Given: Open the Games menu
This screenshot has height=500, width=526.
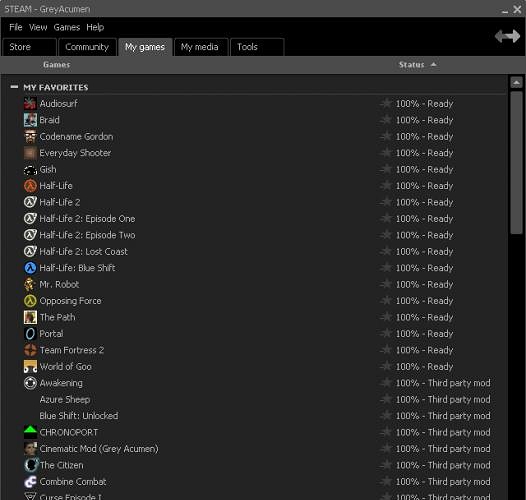Looking at the screenshot, I should (x=67, y=27).
